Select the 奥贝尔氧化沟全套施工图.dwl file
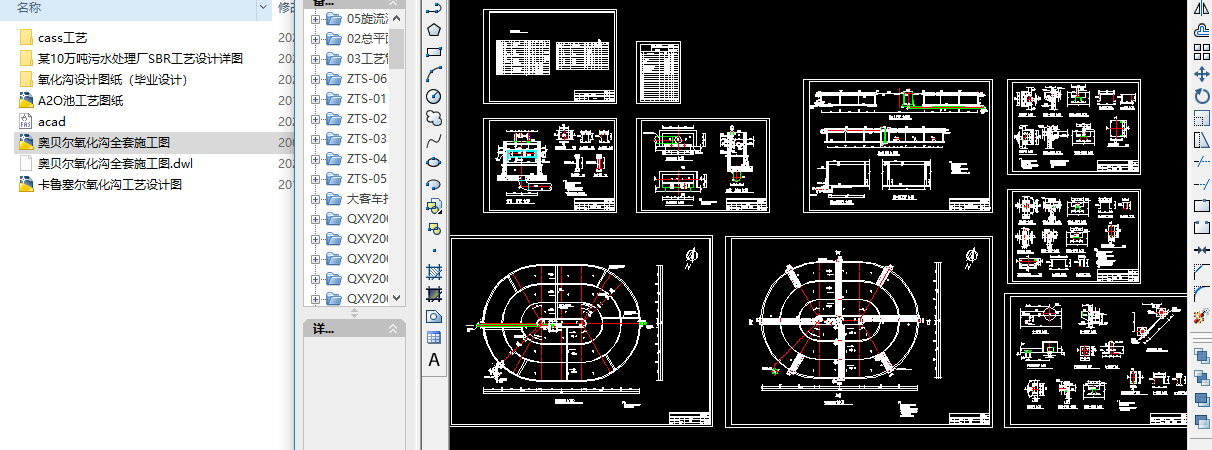Viewport: 1212px width, 450px height. click(115, 164)
